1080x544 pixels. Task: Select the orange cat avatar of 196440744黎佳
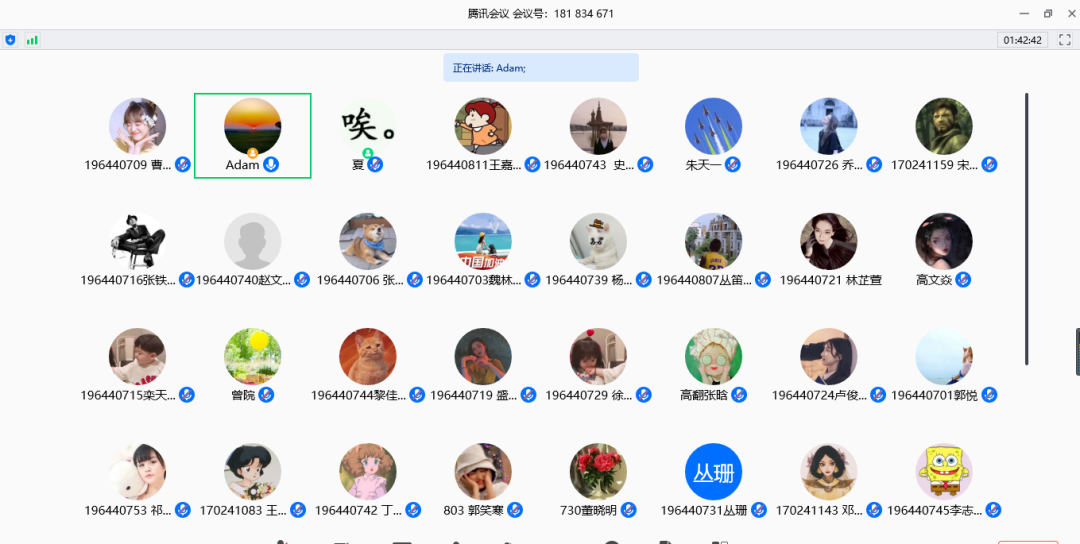pyautogui.click(x=368, y=357)
